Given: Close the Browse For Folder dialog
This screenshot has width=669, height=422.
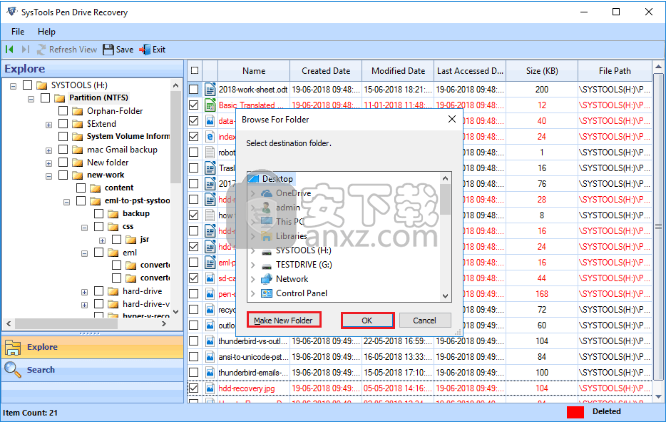Looking at the screenshot, I should [x=452, y=119].
